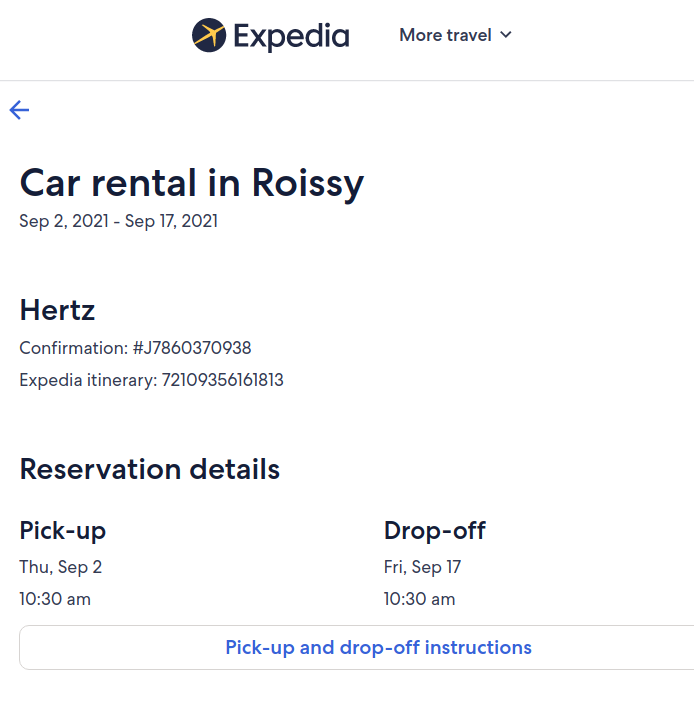Click the Sep 17, 2021 end date

pos(171,221)
